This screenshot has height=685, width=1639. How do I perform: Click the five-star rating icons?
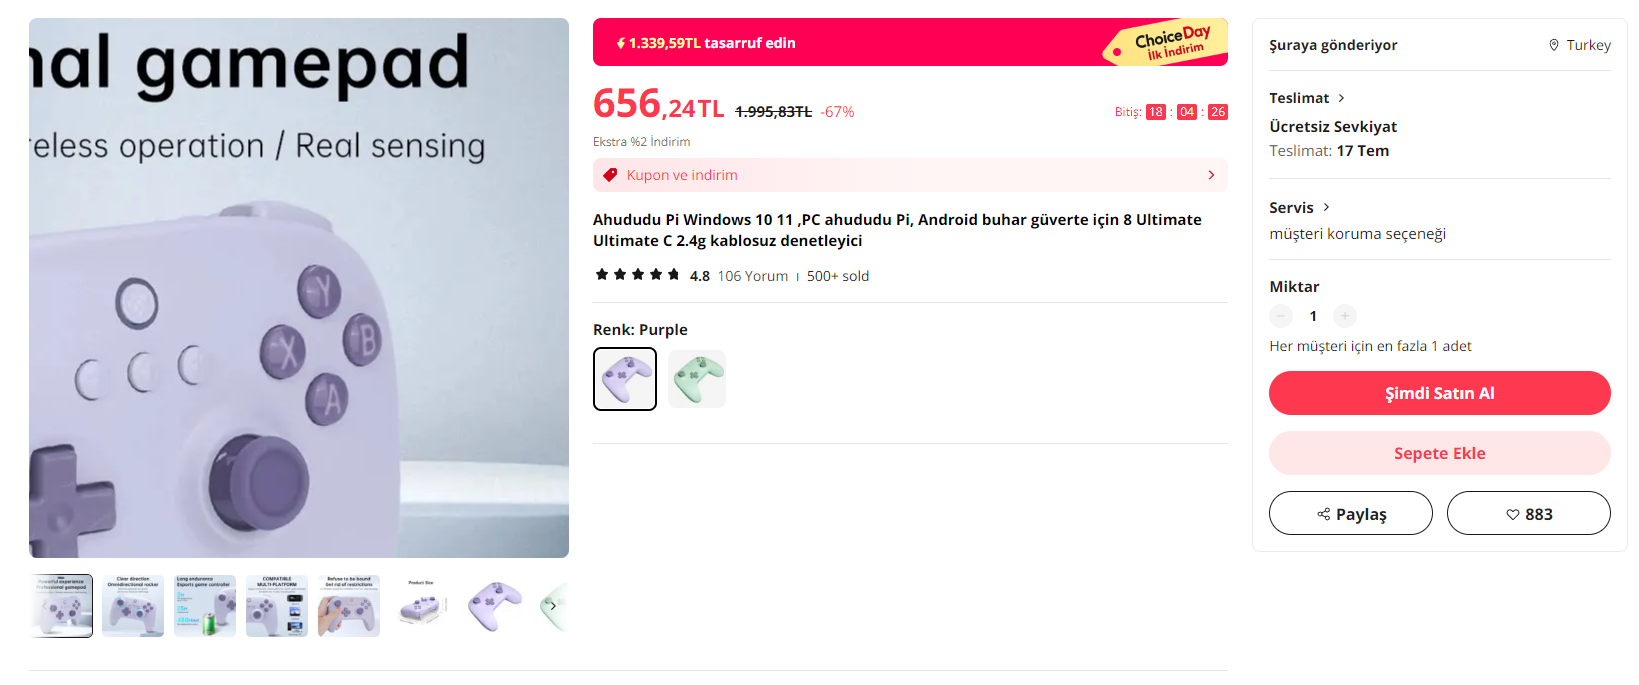coord(638,275)
